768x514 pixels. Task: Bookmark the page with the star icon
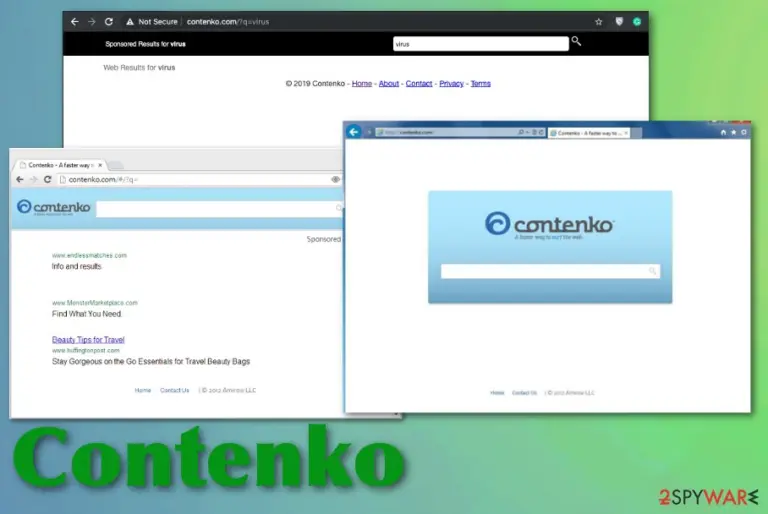[599, 22]
